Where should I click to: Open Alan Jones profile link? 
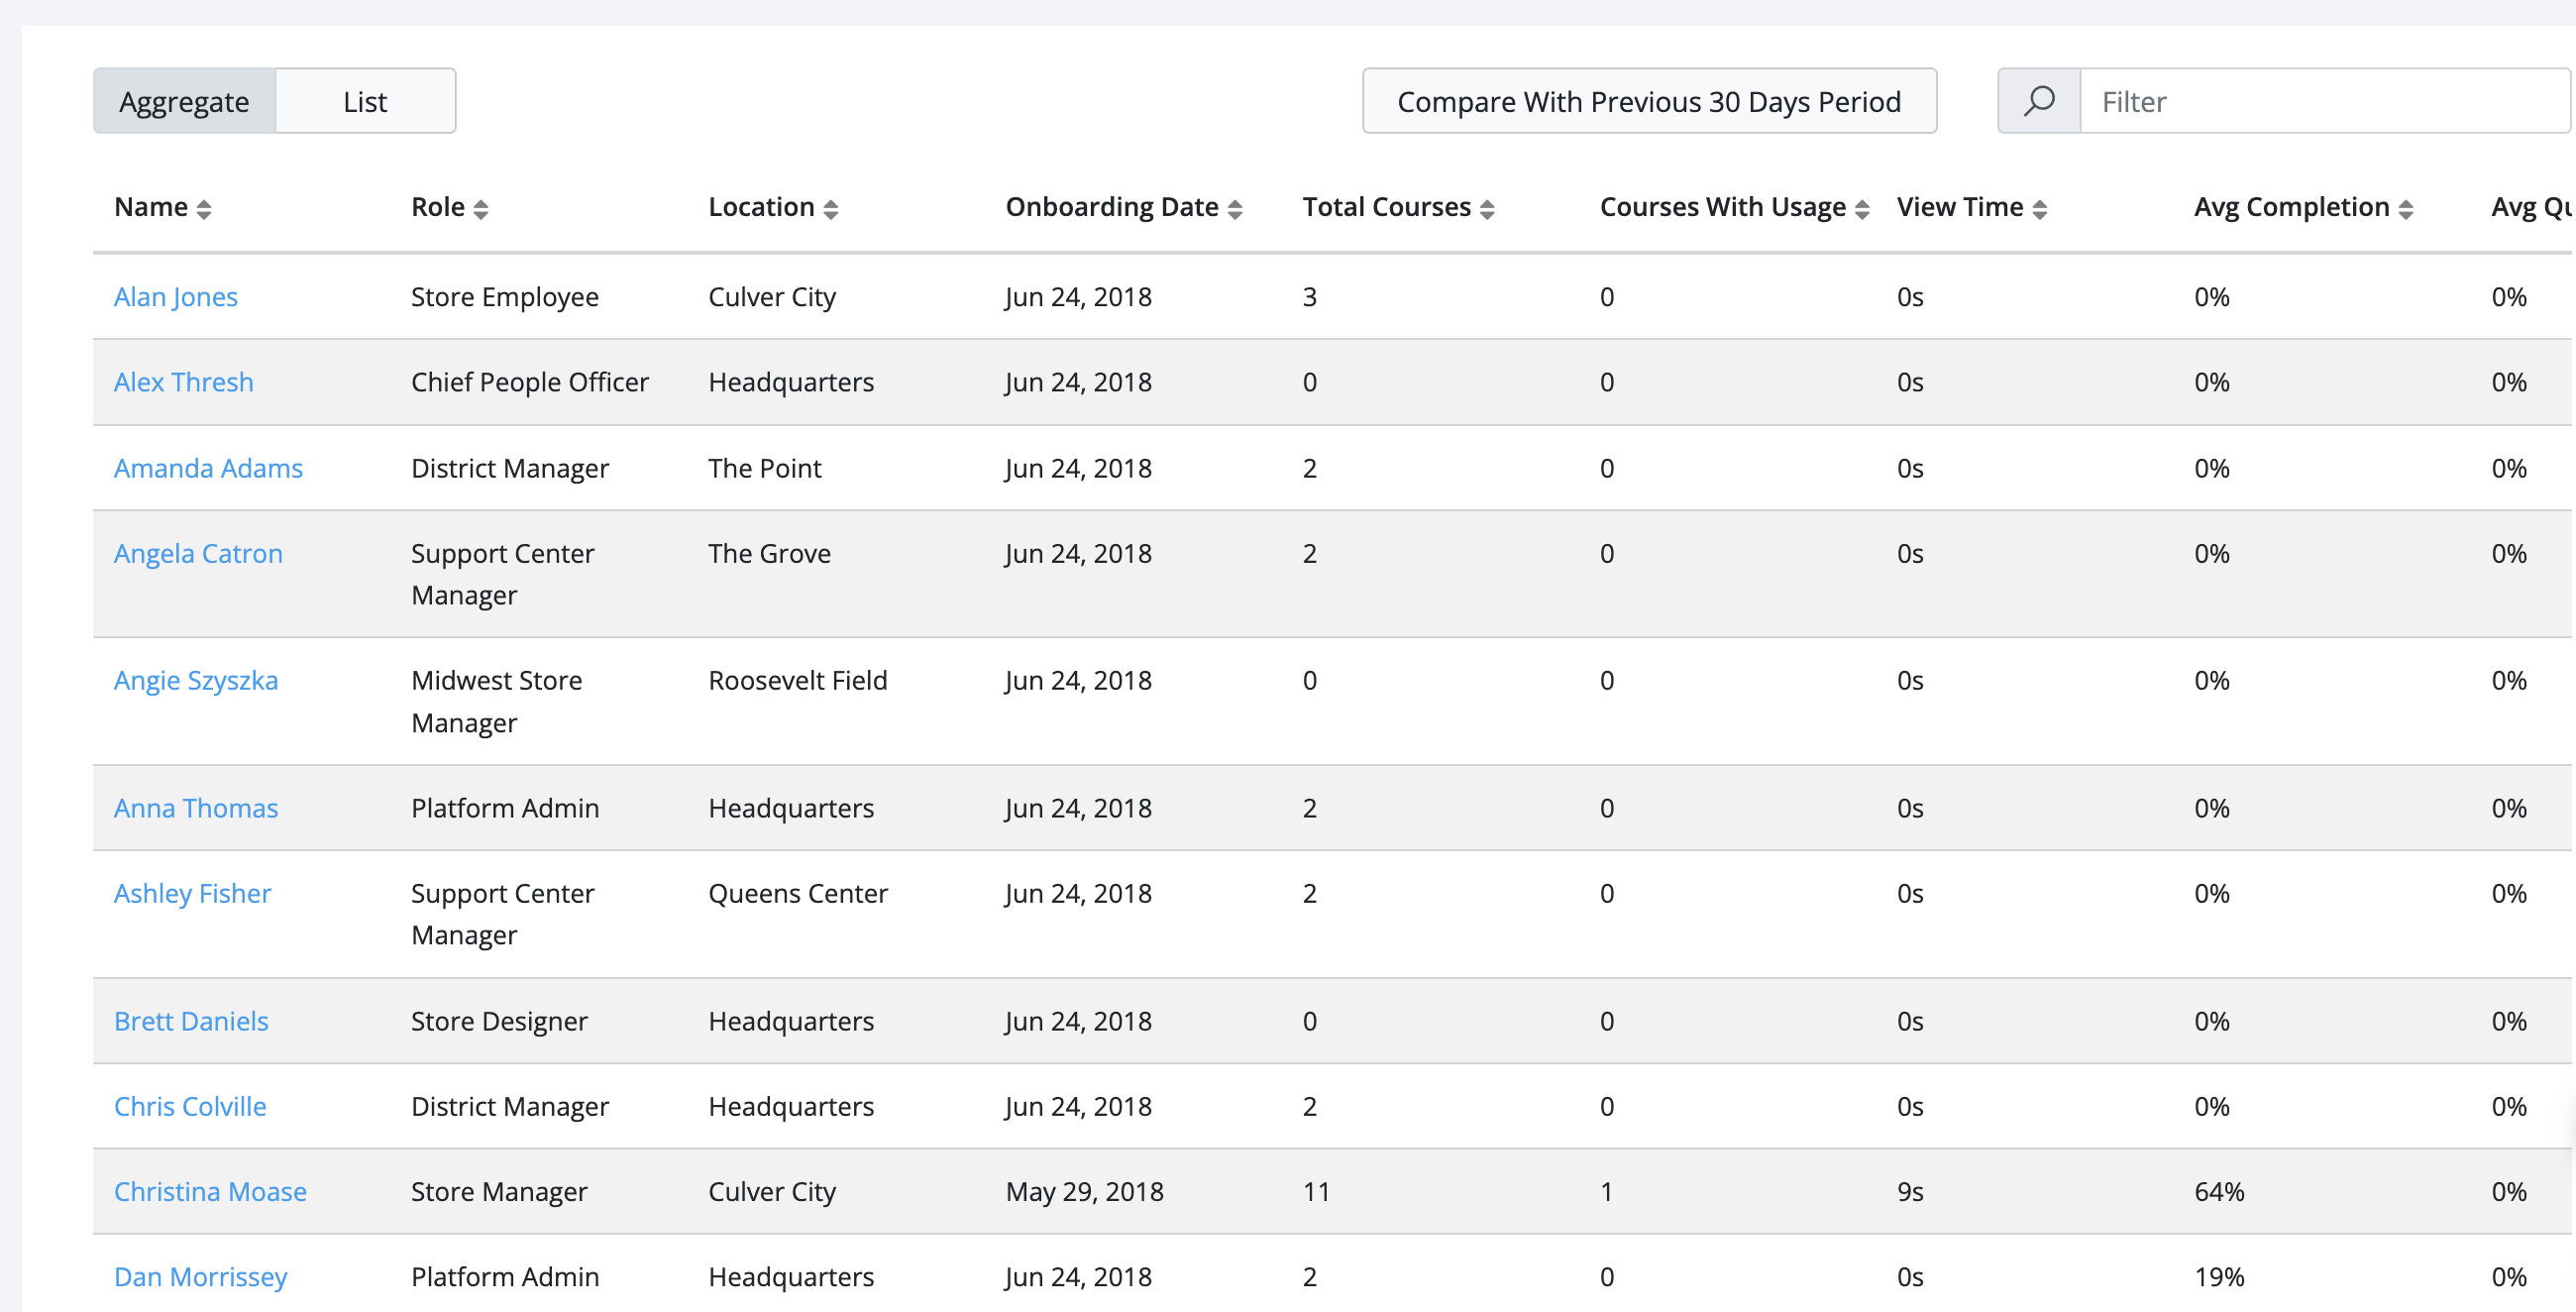point(176,297)
